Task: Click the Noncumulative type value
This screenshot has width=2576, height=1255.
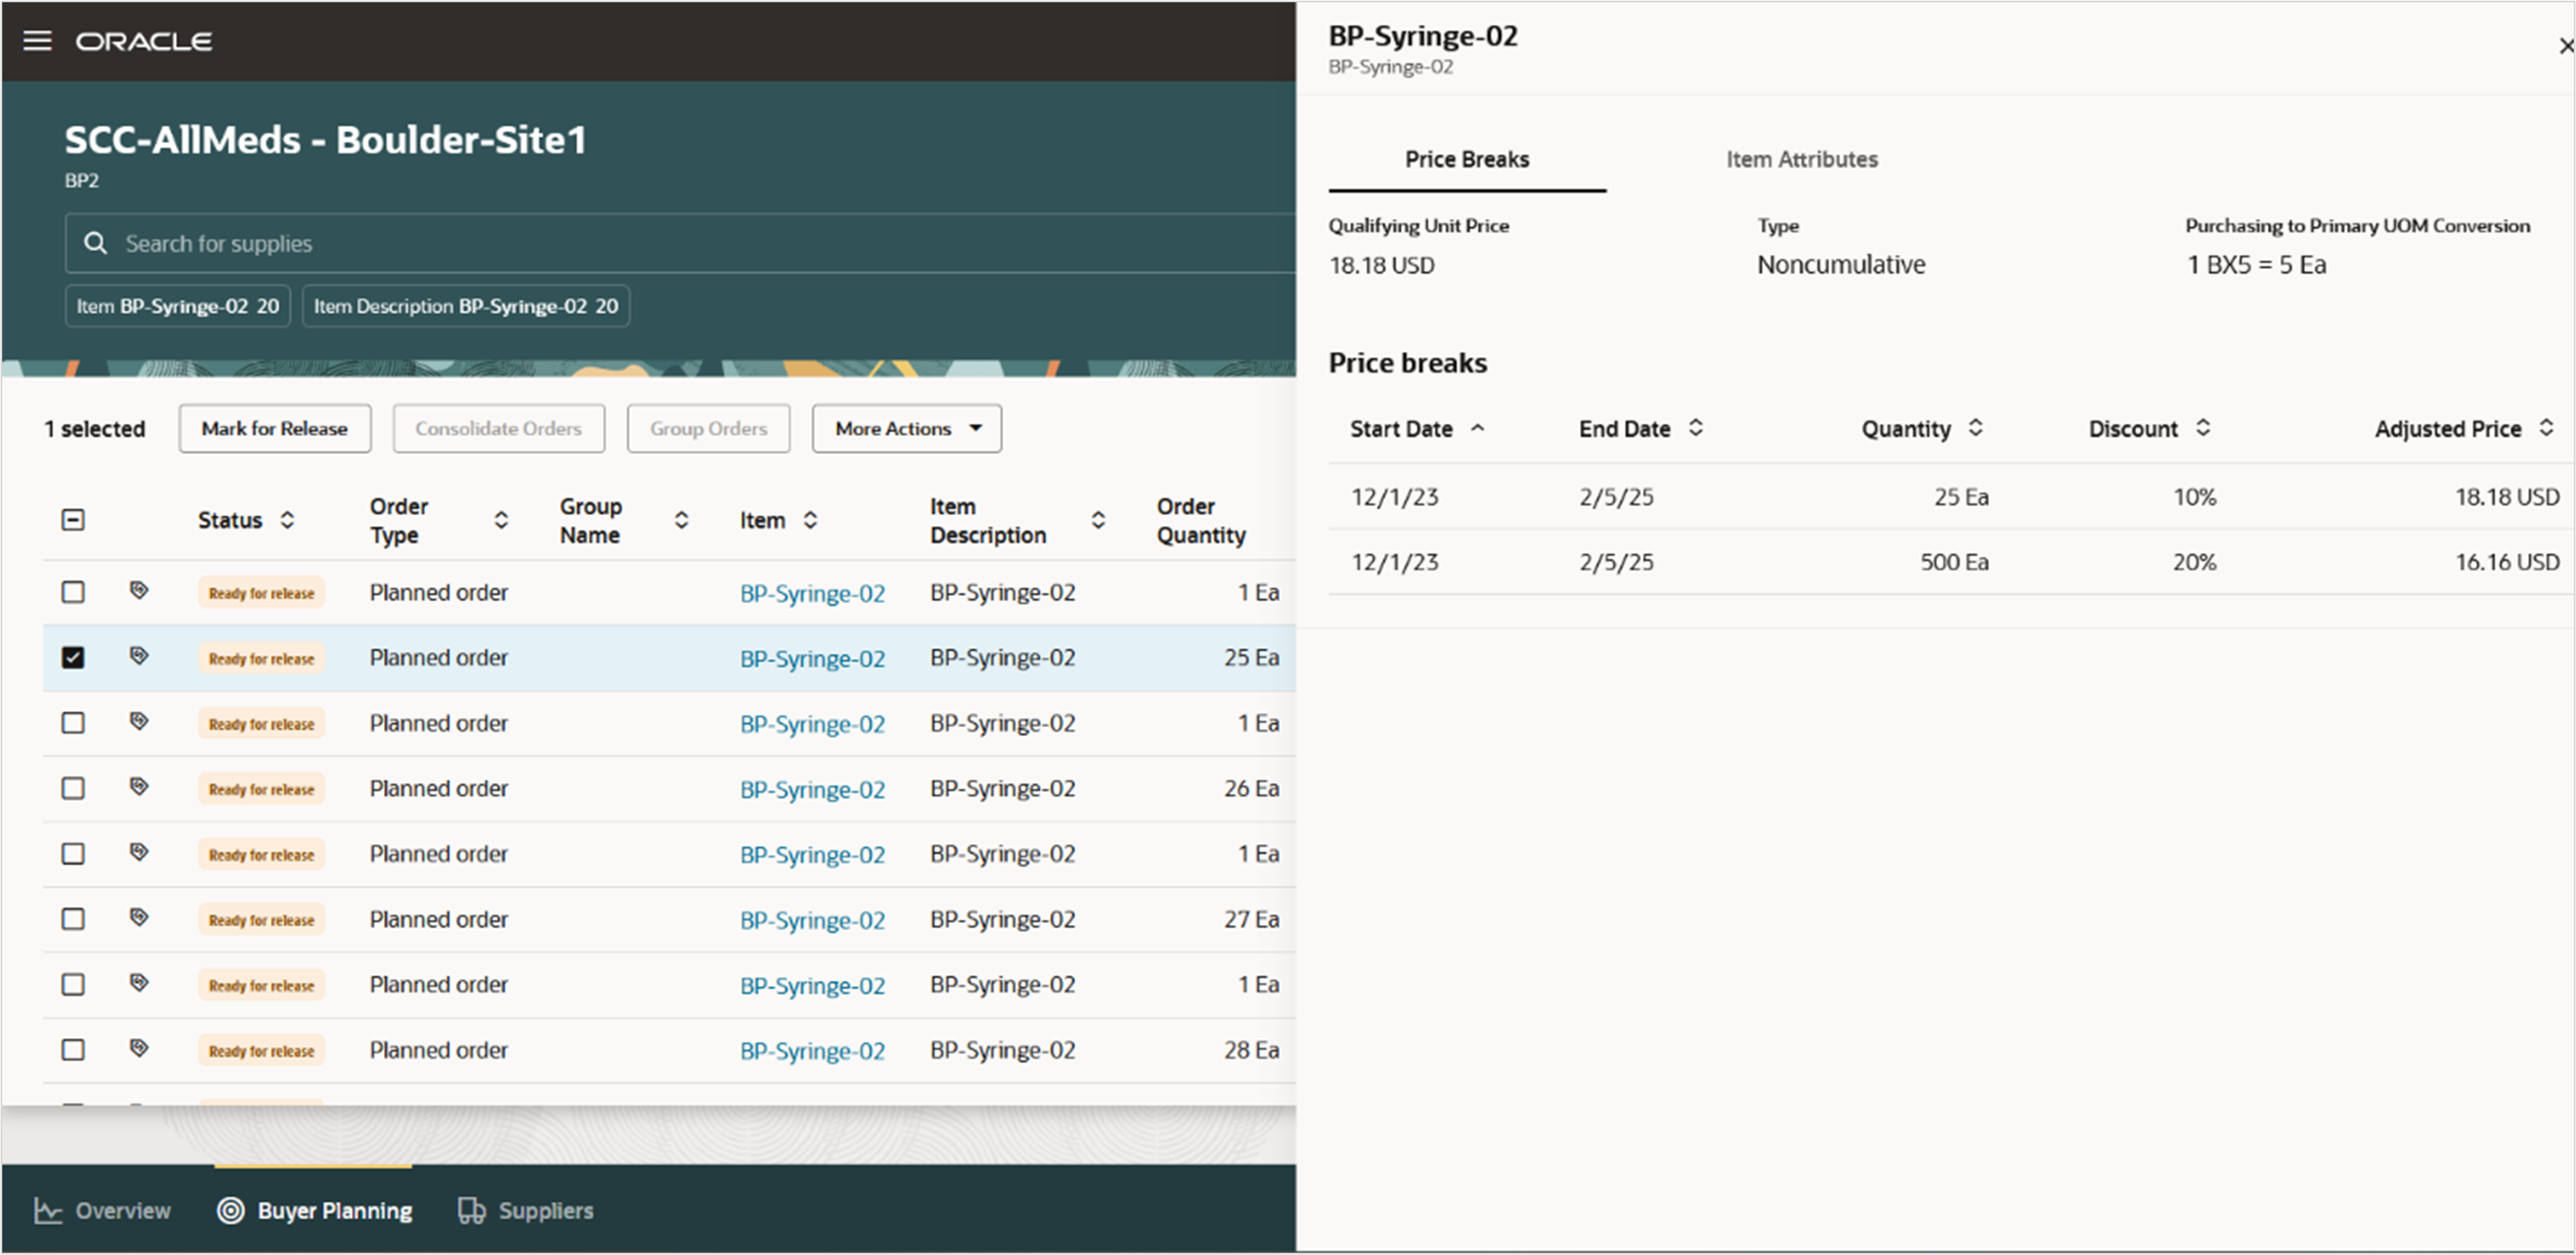Action: point(1841,265)
